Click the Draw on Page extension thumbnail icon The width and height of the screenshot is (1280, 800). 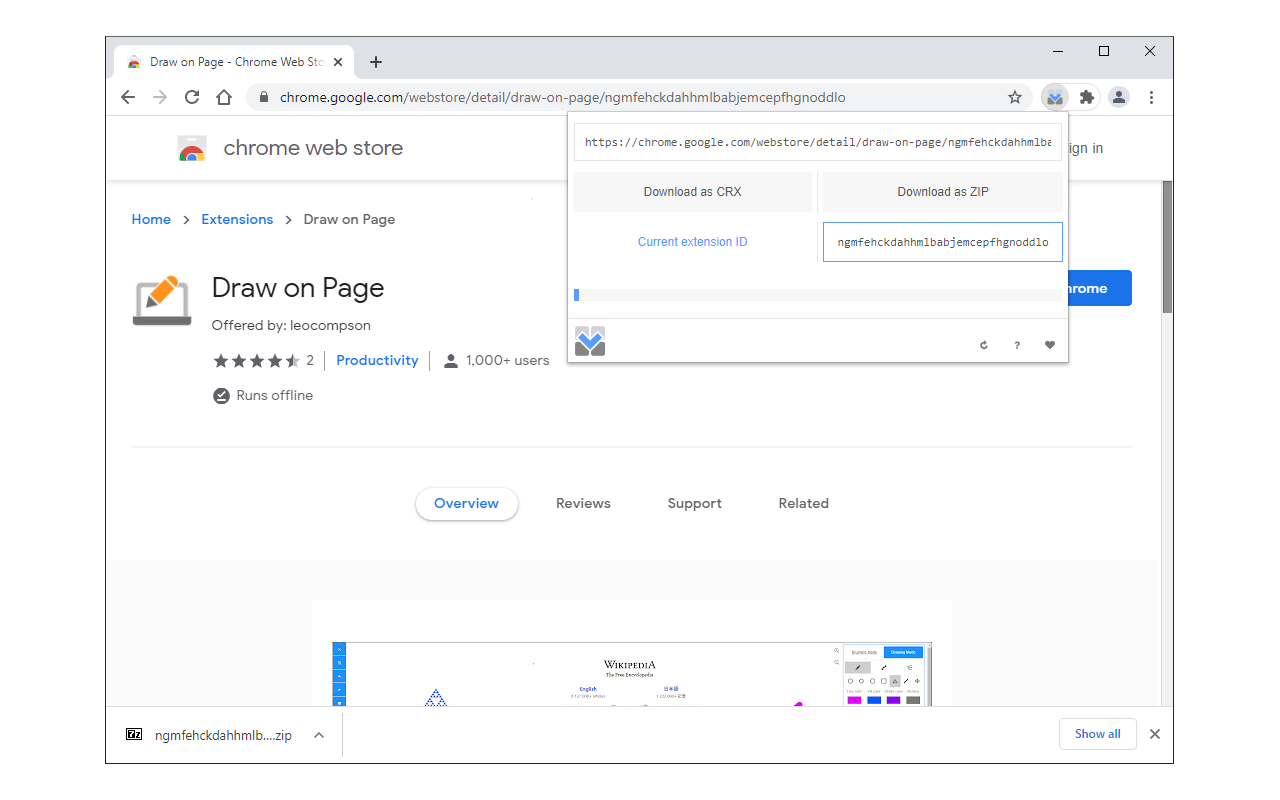pos(161,300)
